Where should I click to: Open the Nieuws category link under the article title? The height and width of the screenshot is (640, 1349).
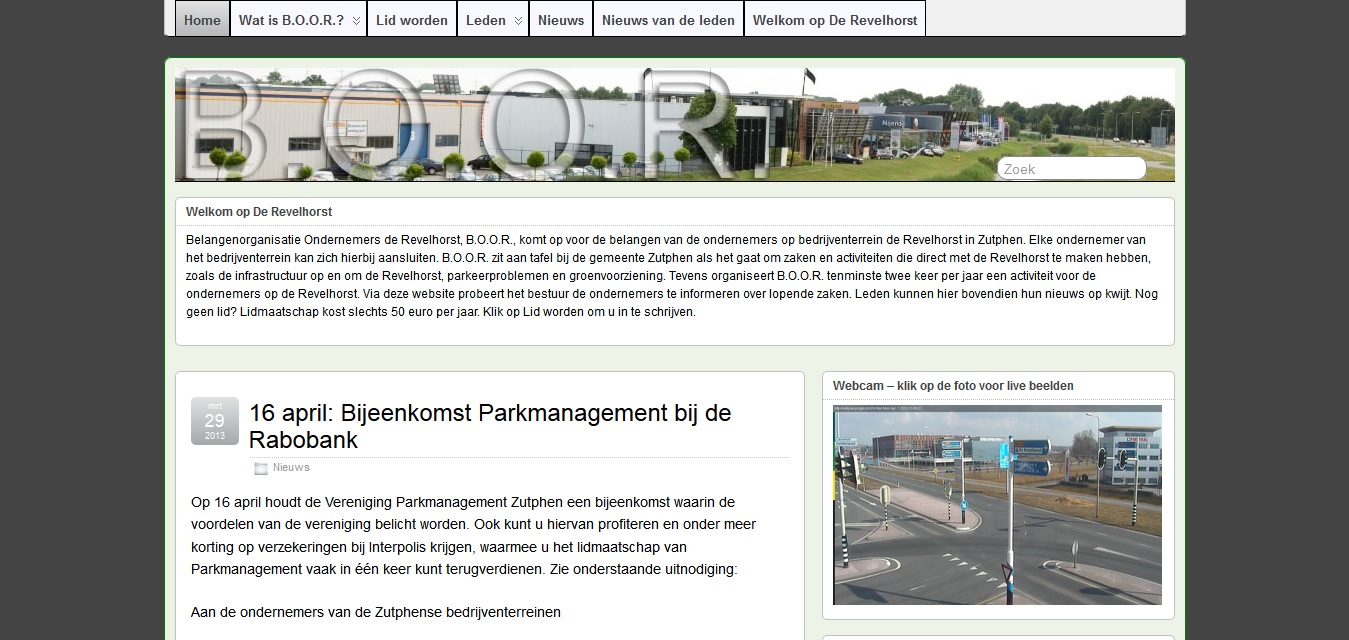coord(291,468)
